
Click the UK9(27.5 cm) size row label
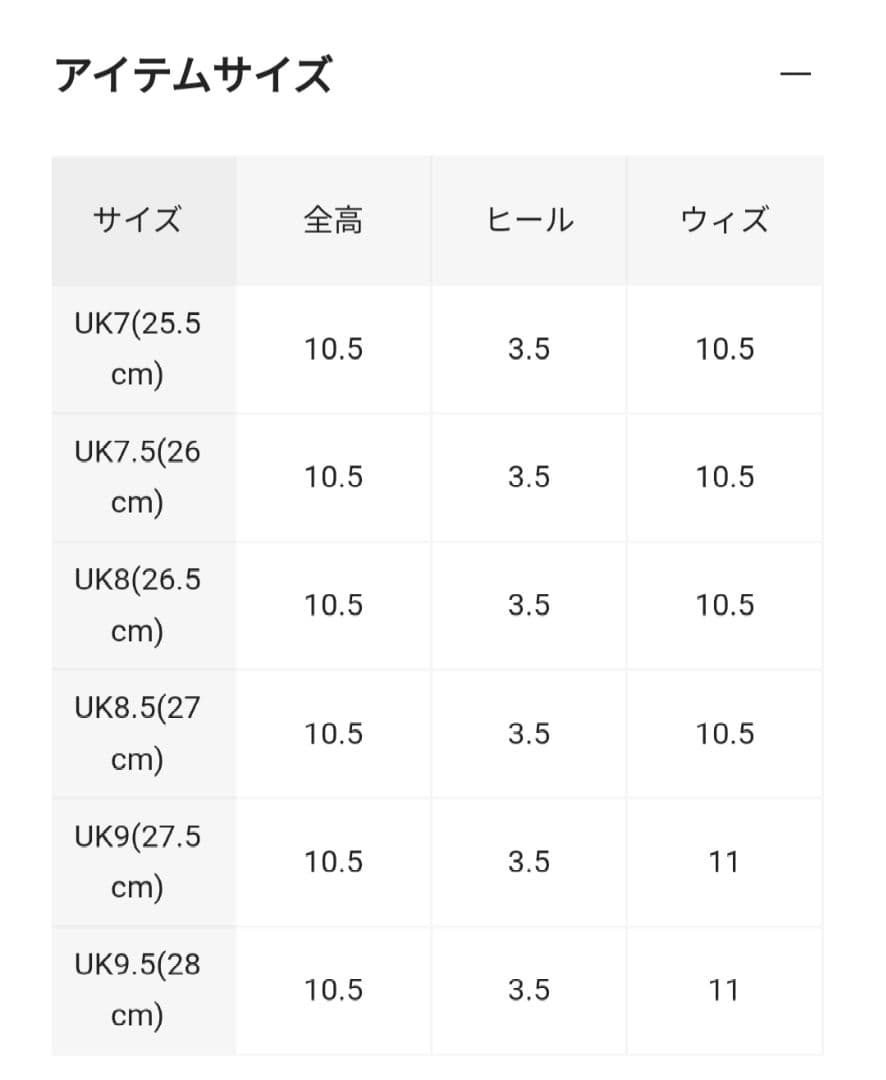click(139, 861)
